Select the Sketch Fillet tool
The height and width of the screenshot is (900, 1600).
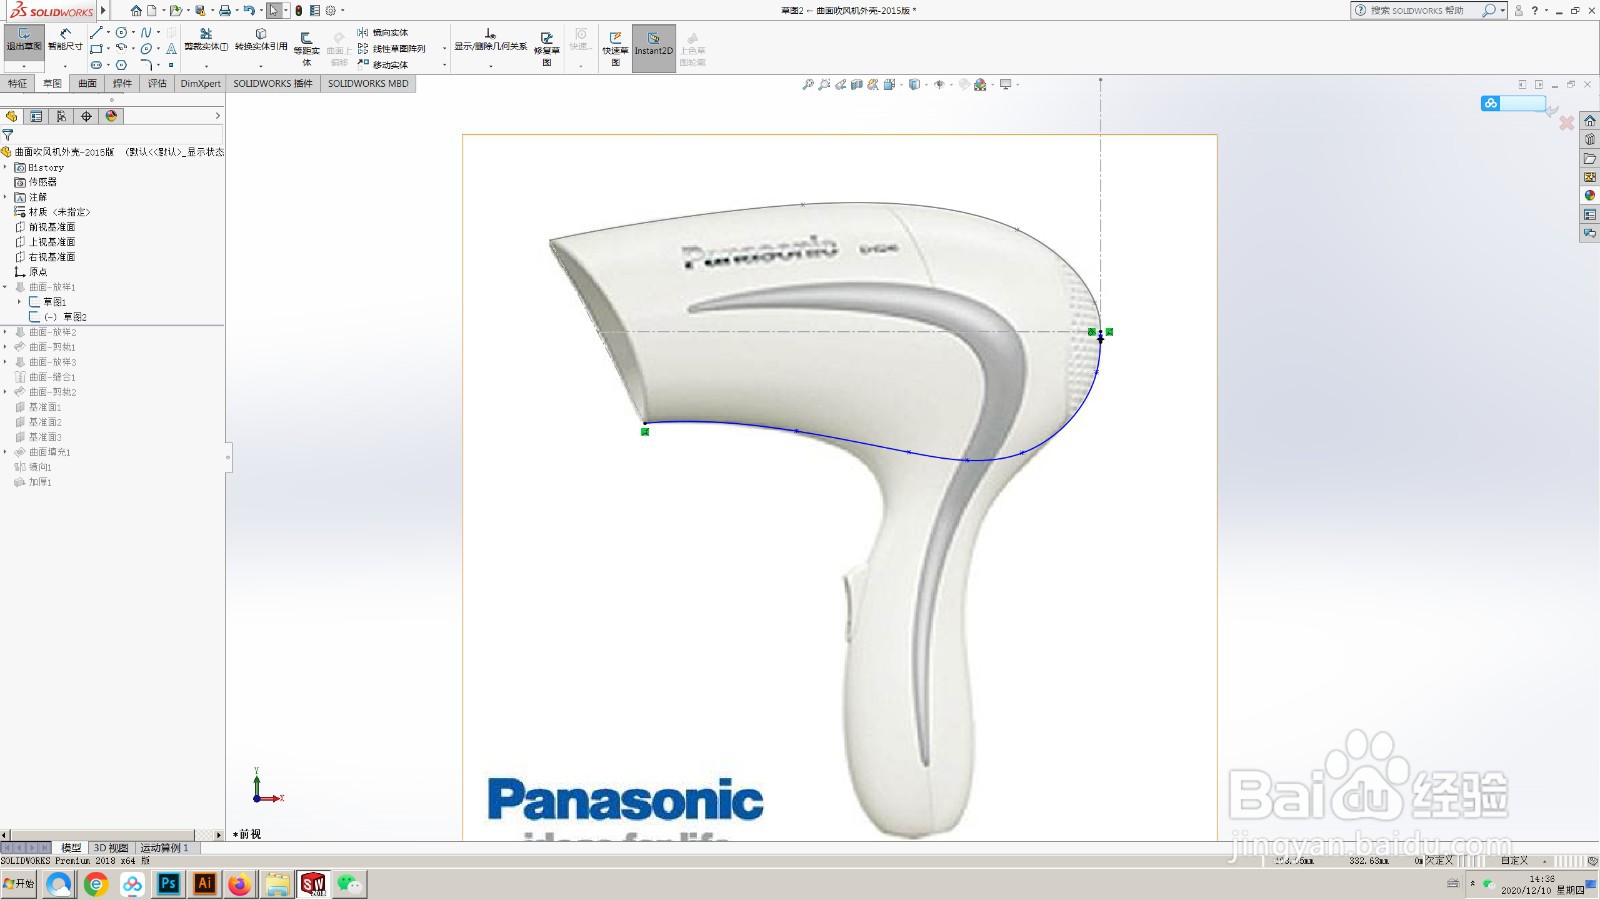tap(146, 64)
